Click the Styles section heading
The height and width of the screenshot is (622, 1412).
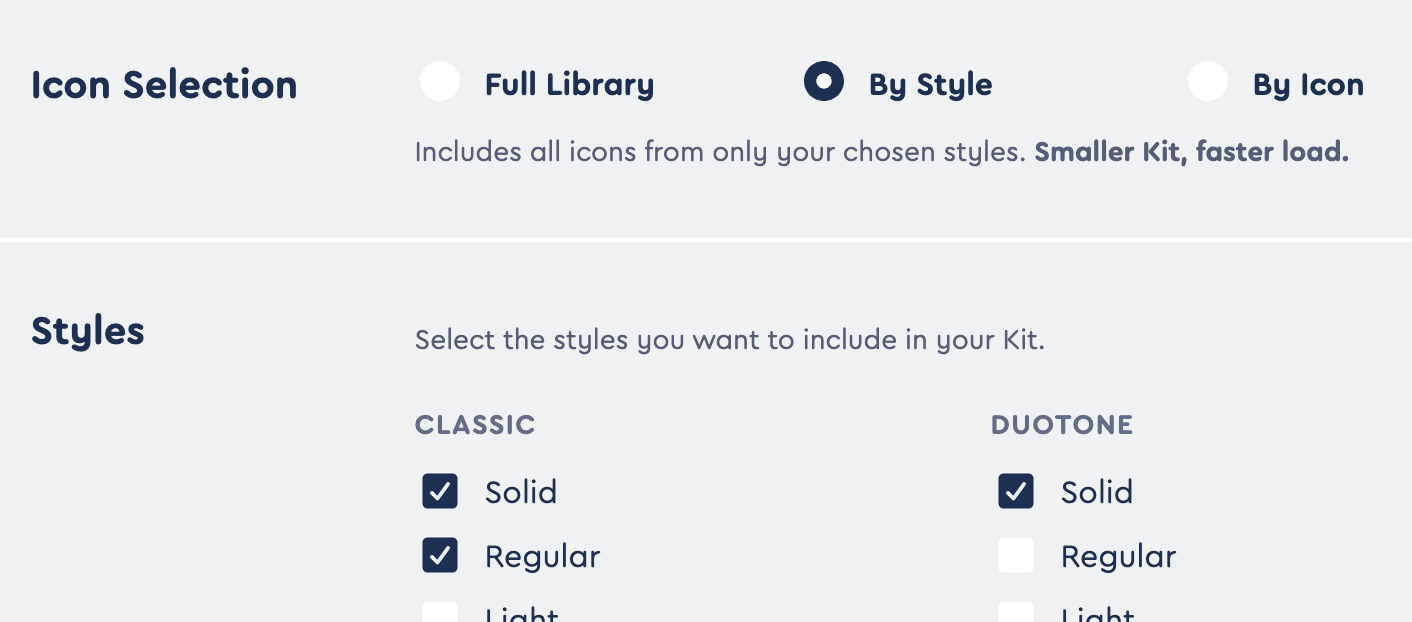(87, 331)
